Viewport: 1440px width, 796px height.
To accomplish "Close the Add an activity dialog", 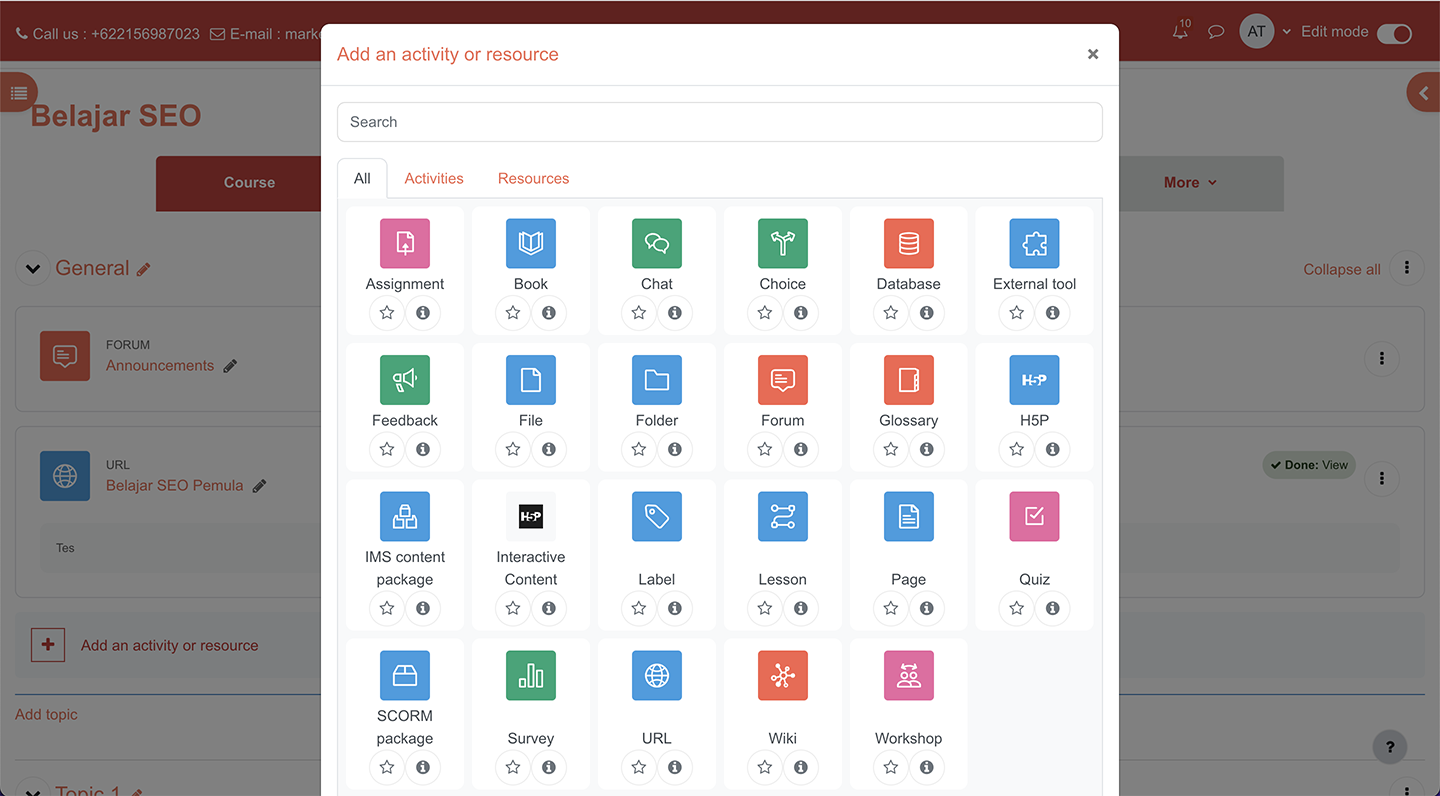I will point(1093,54).
